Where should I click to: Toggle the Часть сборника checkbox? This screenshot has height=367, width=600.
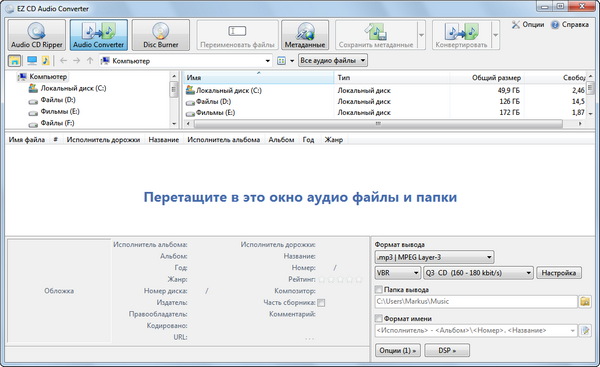tap(321, 303)
